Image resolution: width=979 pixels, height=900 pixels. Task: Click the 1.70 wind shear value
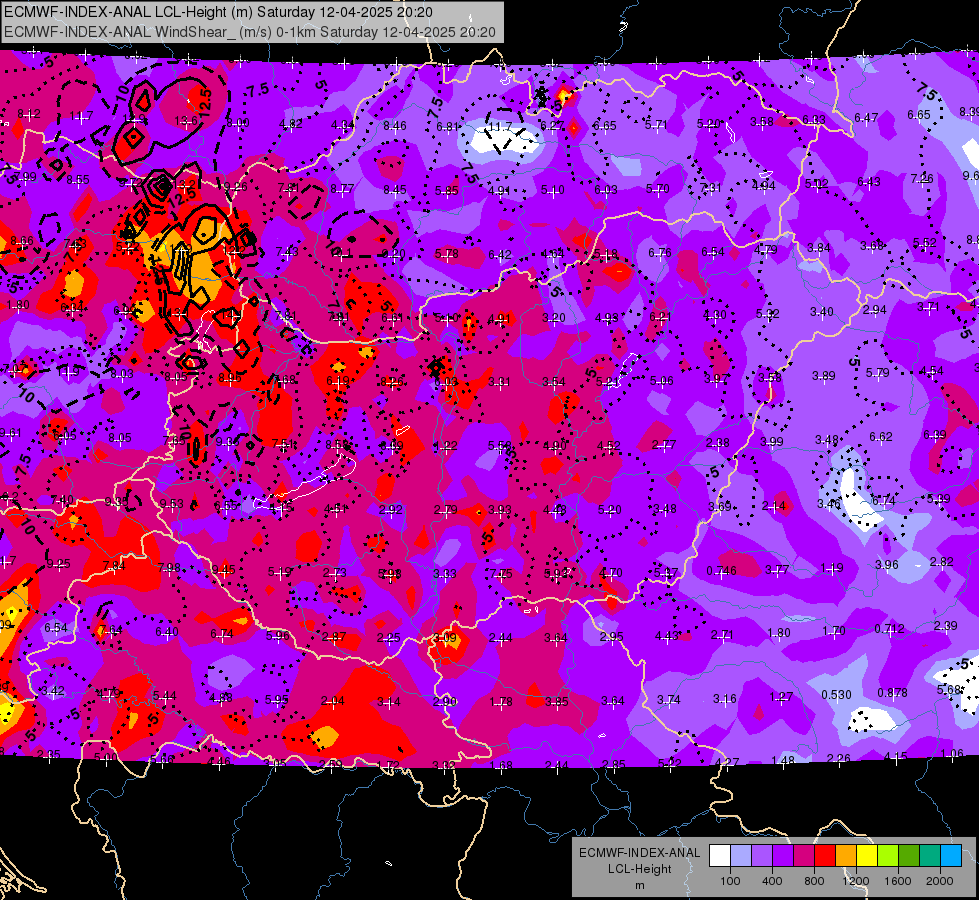coord(834,631)
